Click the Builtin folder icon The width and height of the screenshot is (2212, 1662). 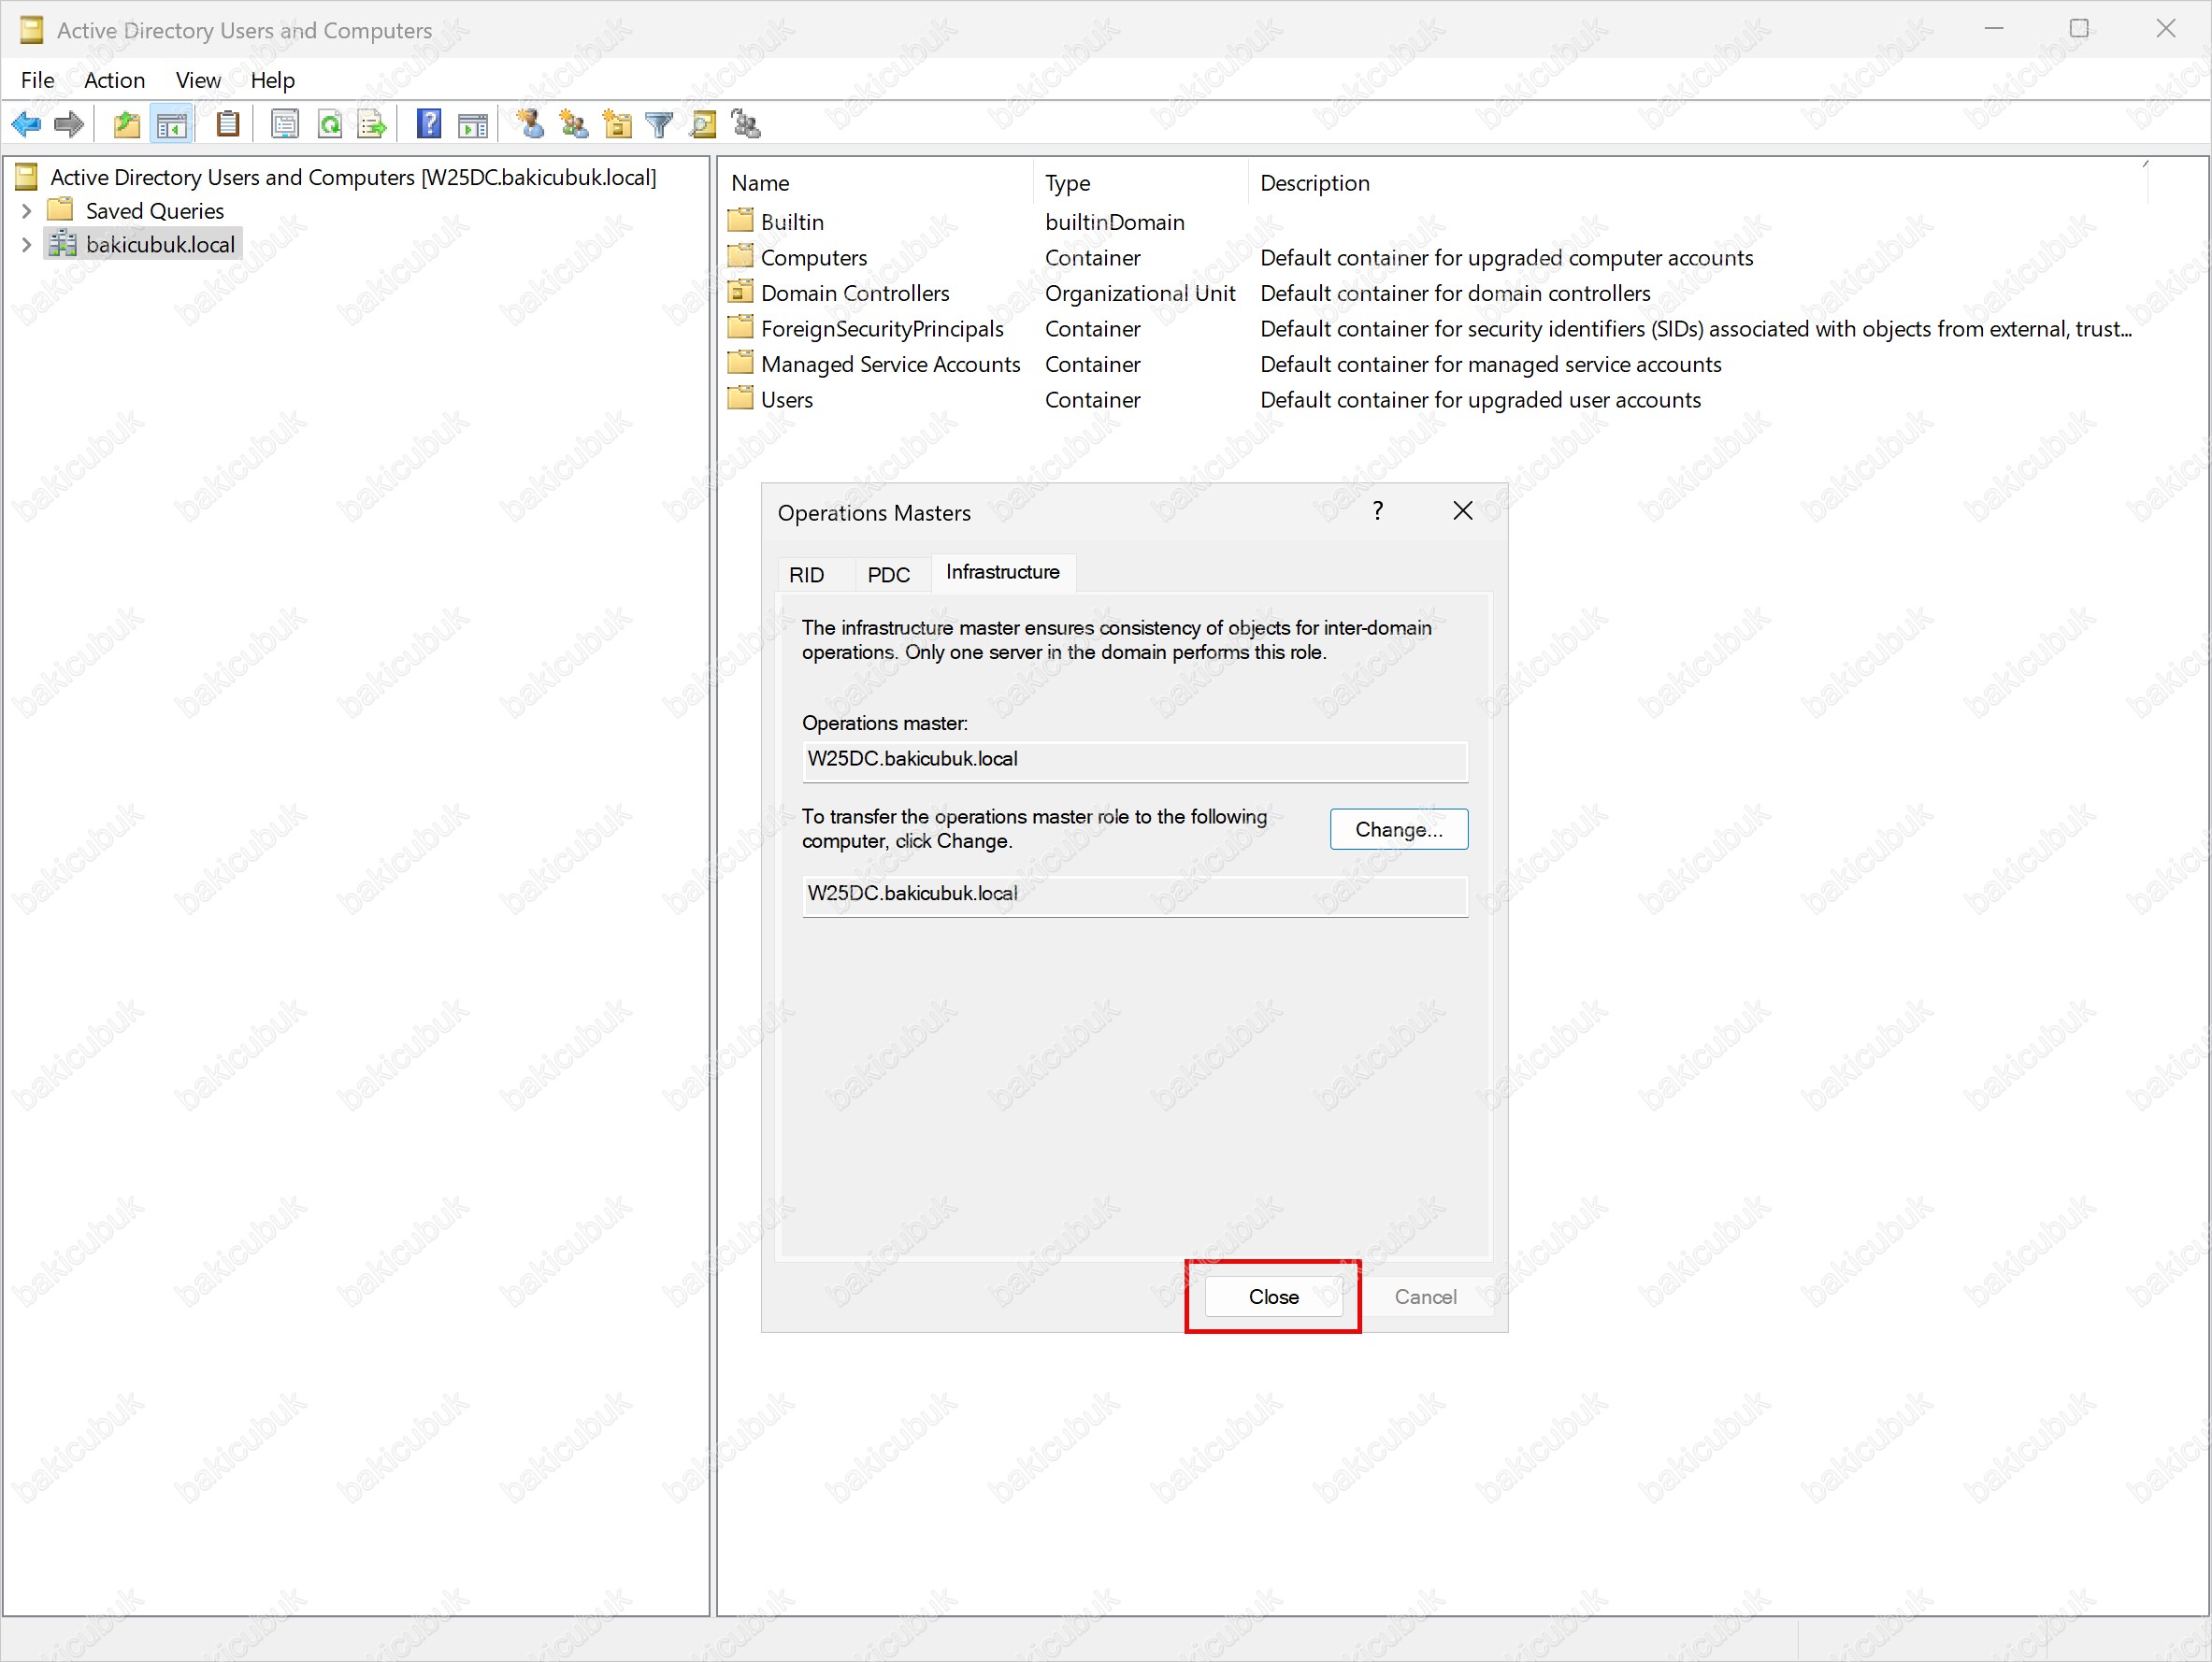(x=740, y=221)
